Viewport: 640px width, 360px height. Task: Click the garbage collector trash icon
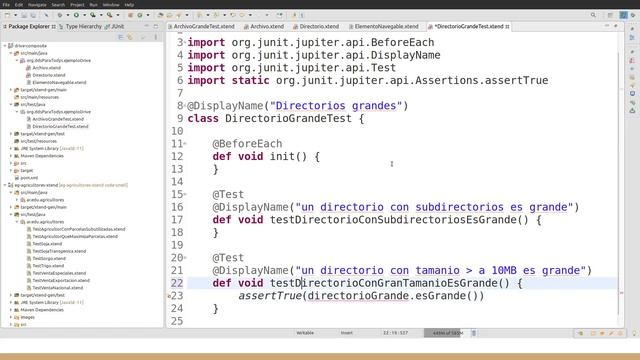pos(473,333)
